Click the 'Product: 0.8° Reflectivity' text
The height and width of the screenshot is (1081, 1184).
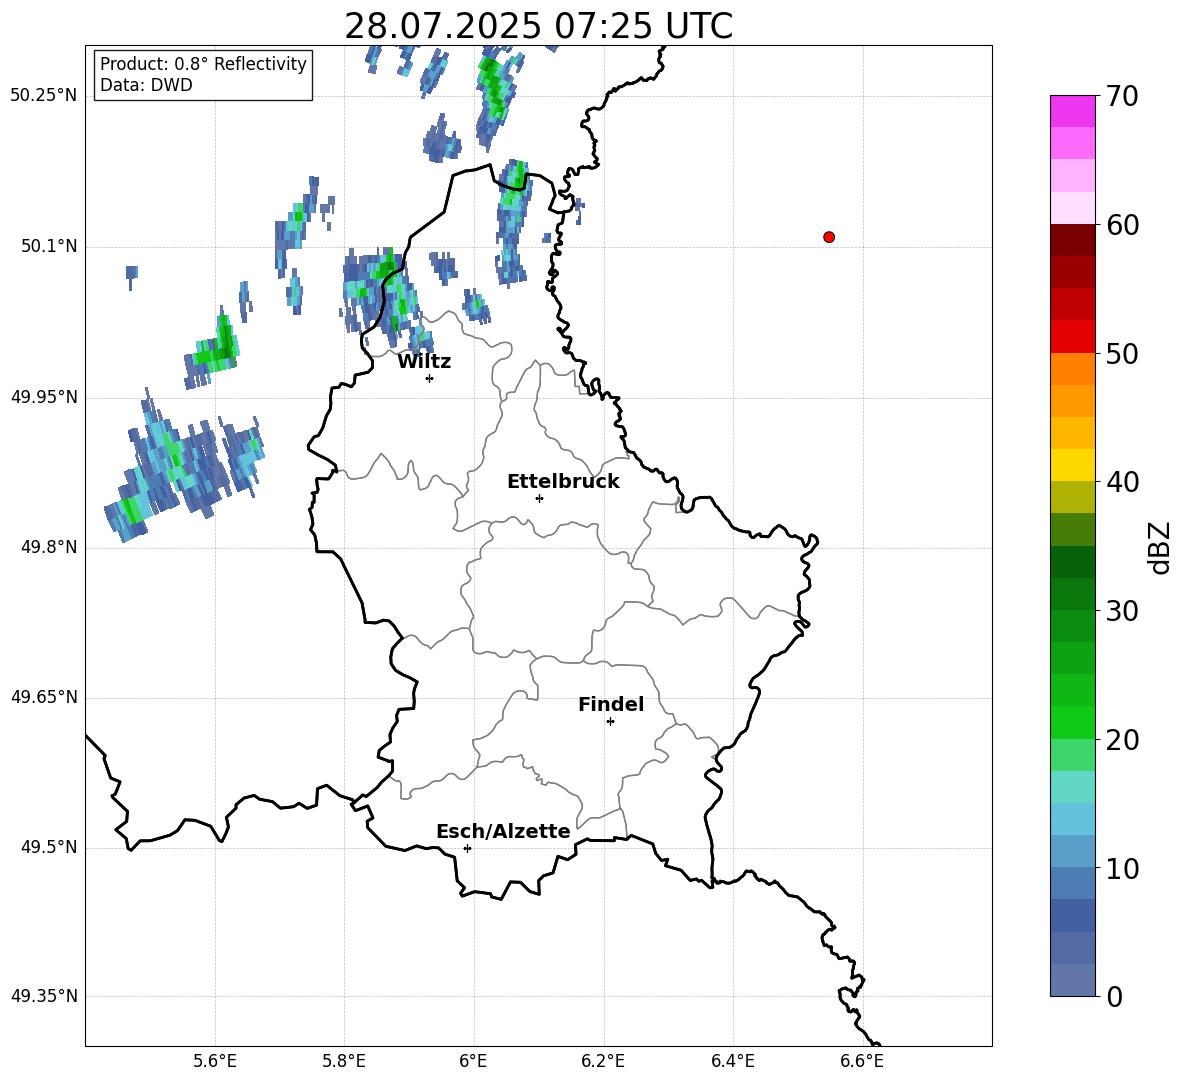[203, 63]
